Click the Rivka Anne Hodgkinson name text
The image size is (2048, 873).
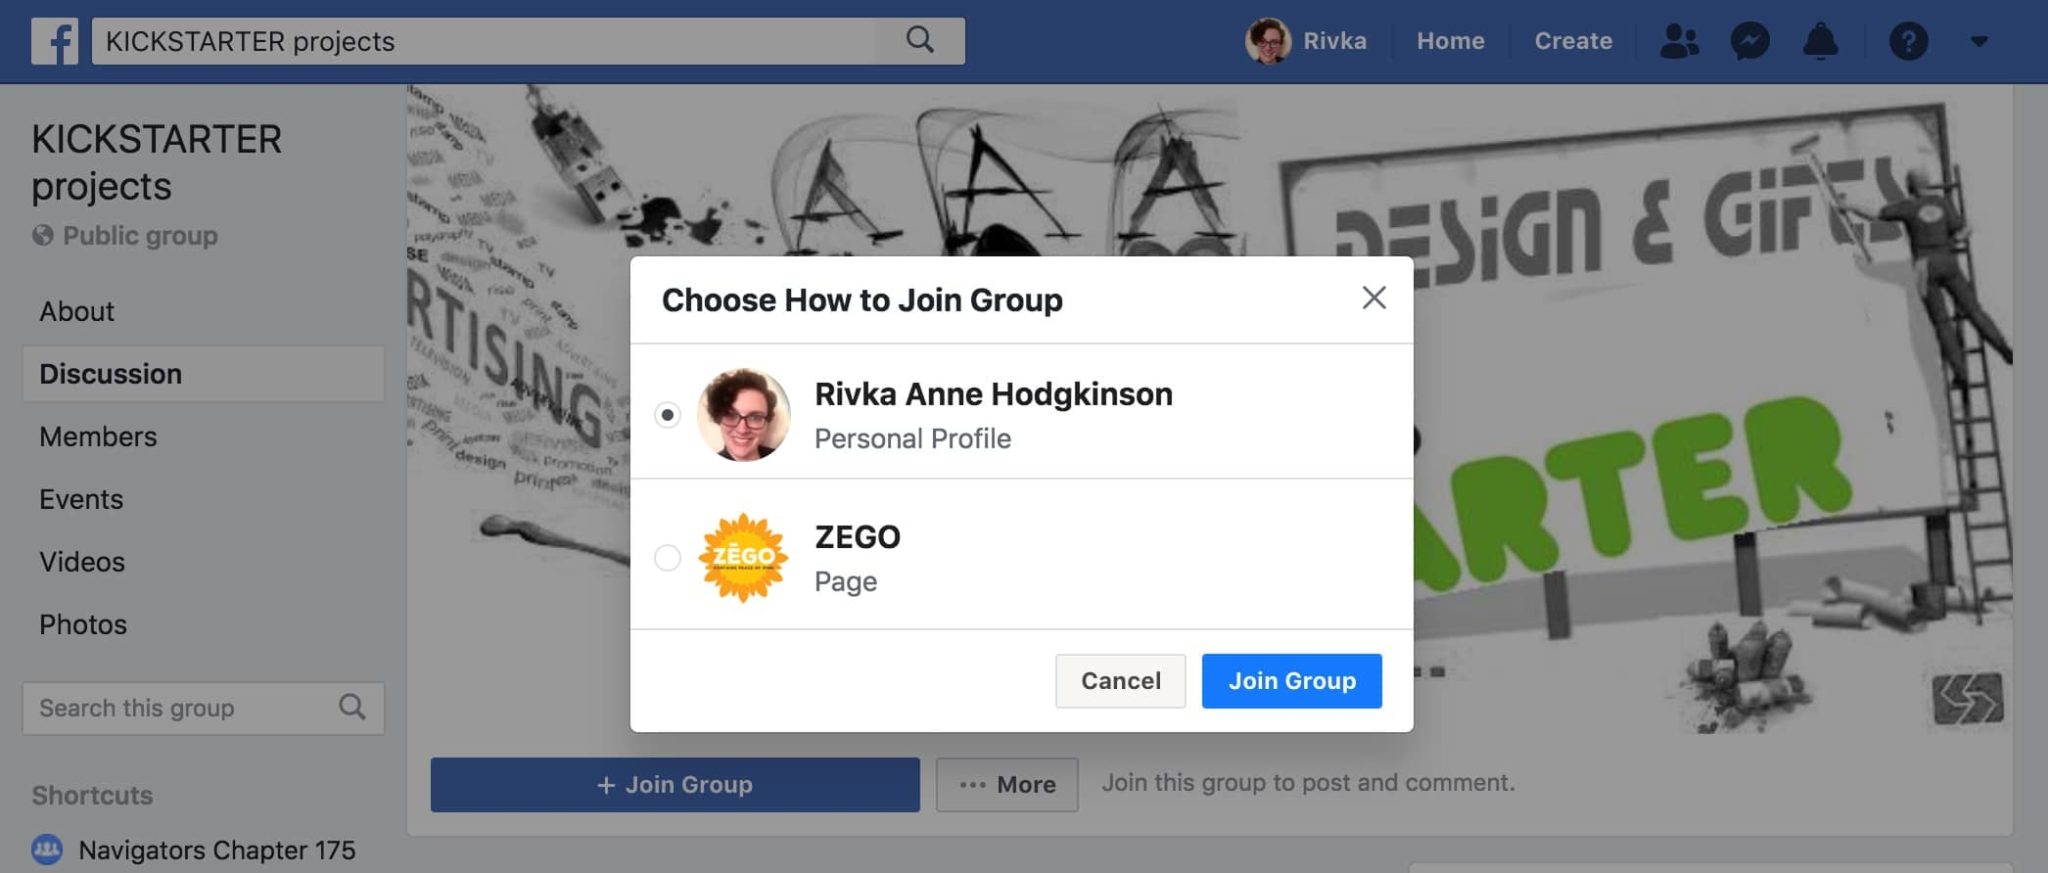993,394
